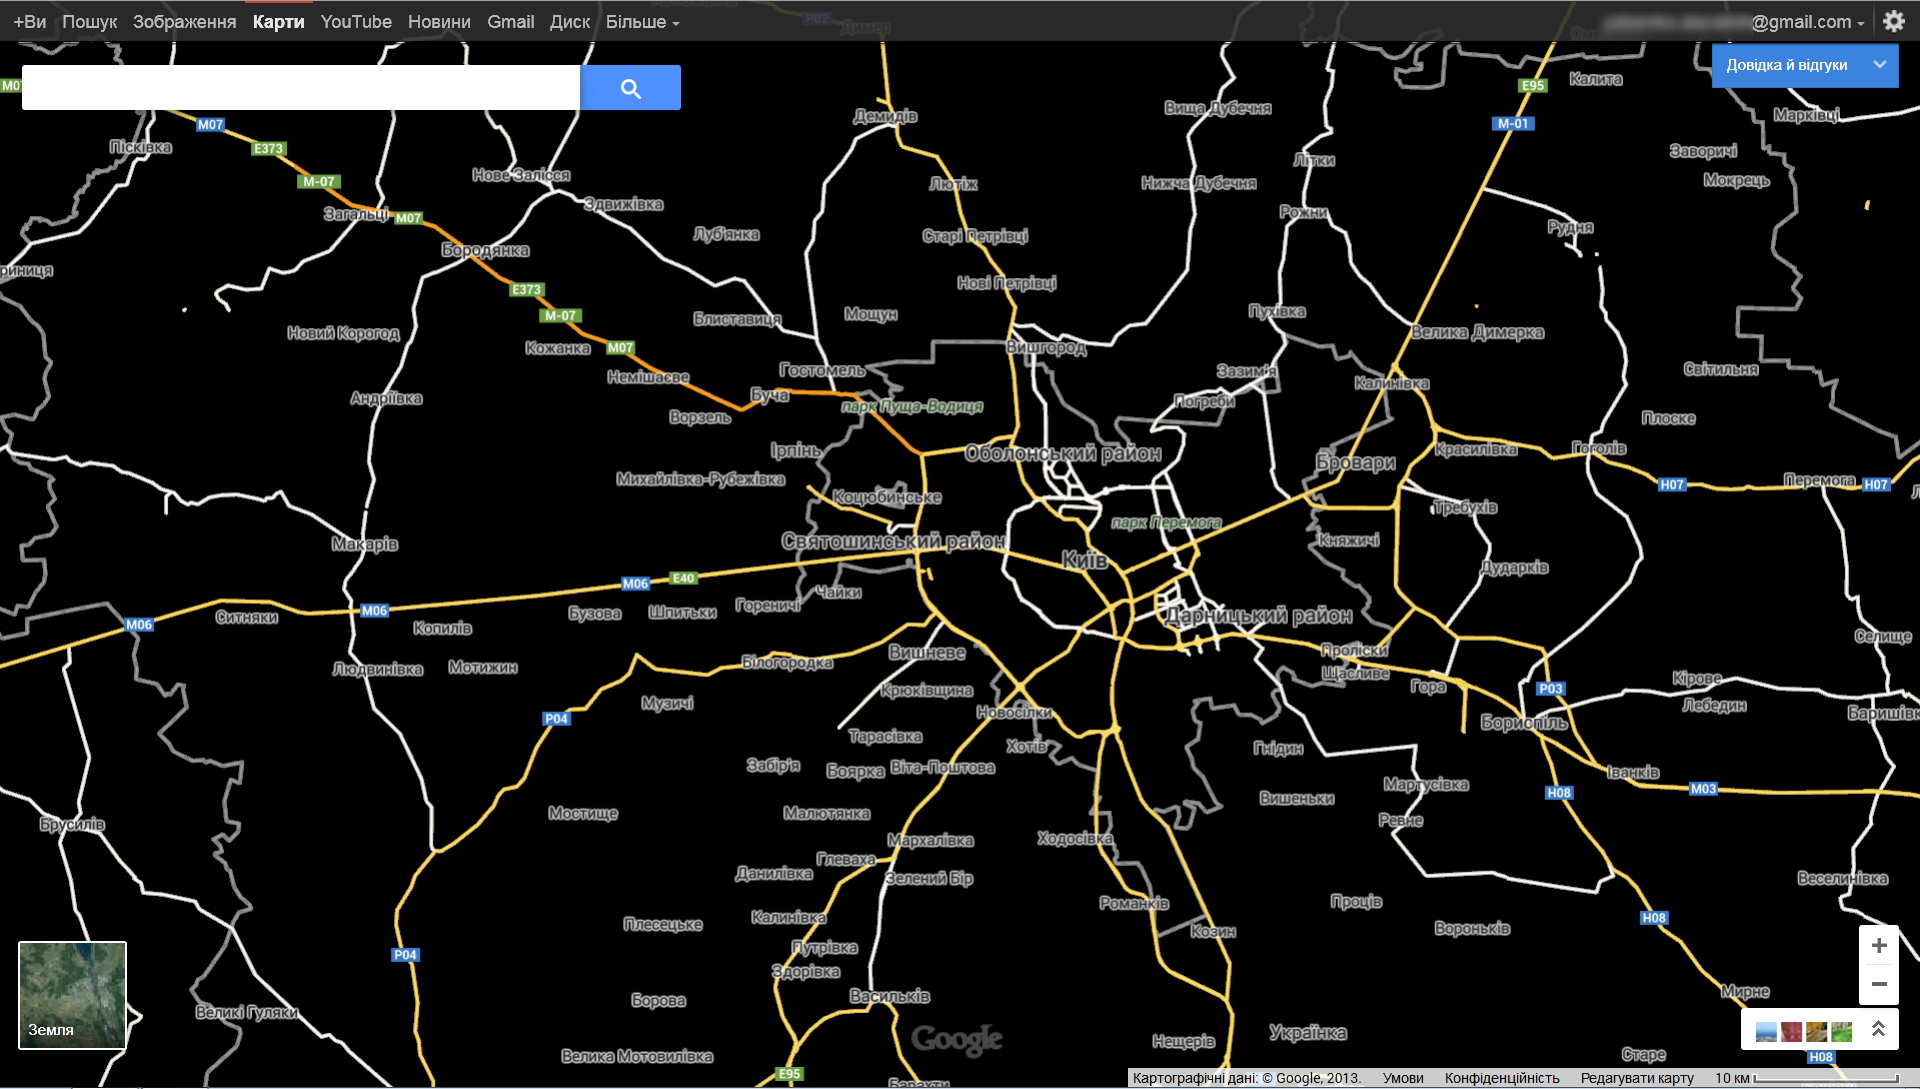Switch to Земля satellite view
This screenshot has height=1089, width=1920.
pos(72,995)
